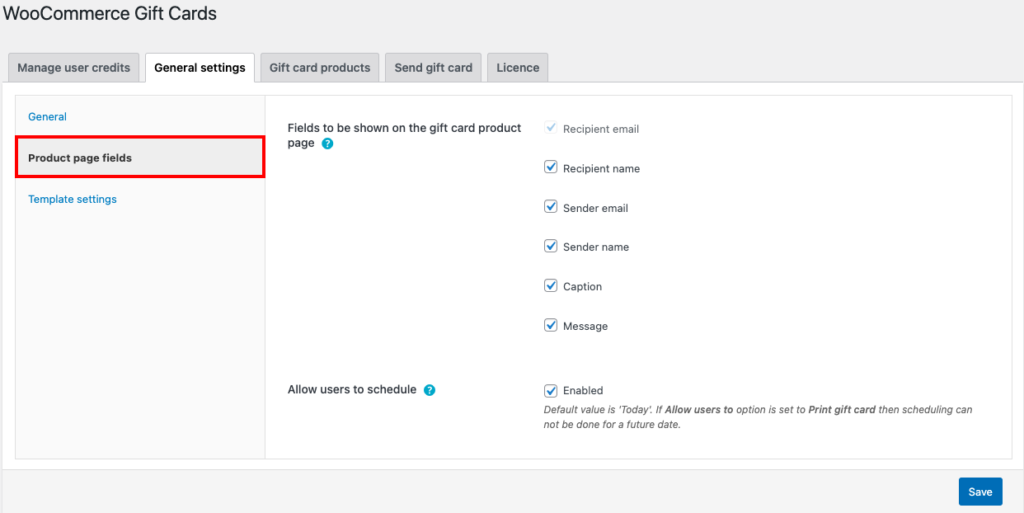Disable the Caption field checkbox
Screen dimensions: 1024x513
(550, 285)
